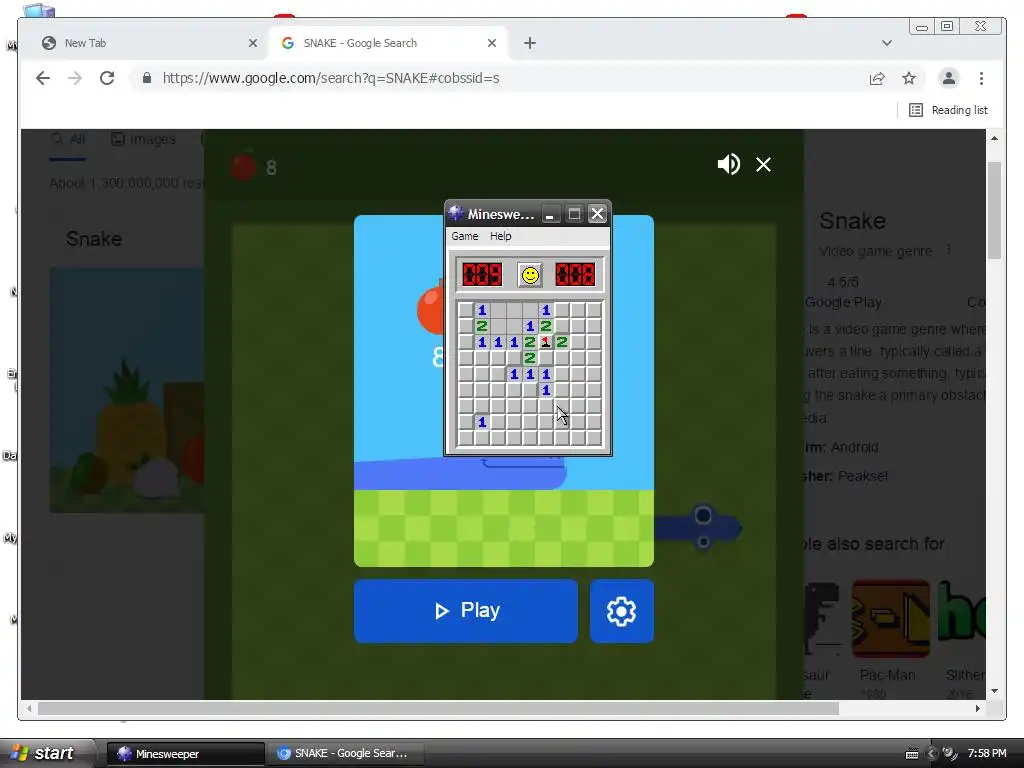Select SNAKE Google Search in the taskbar
Screen dimensions: 1024x768
coord(346,754)
